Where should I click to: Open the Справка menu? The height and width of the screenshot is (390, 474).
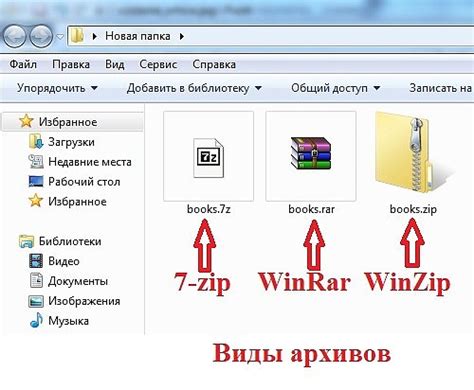[214, 64]
